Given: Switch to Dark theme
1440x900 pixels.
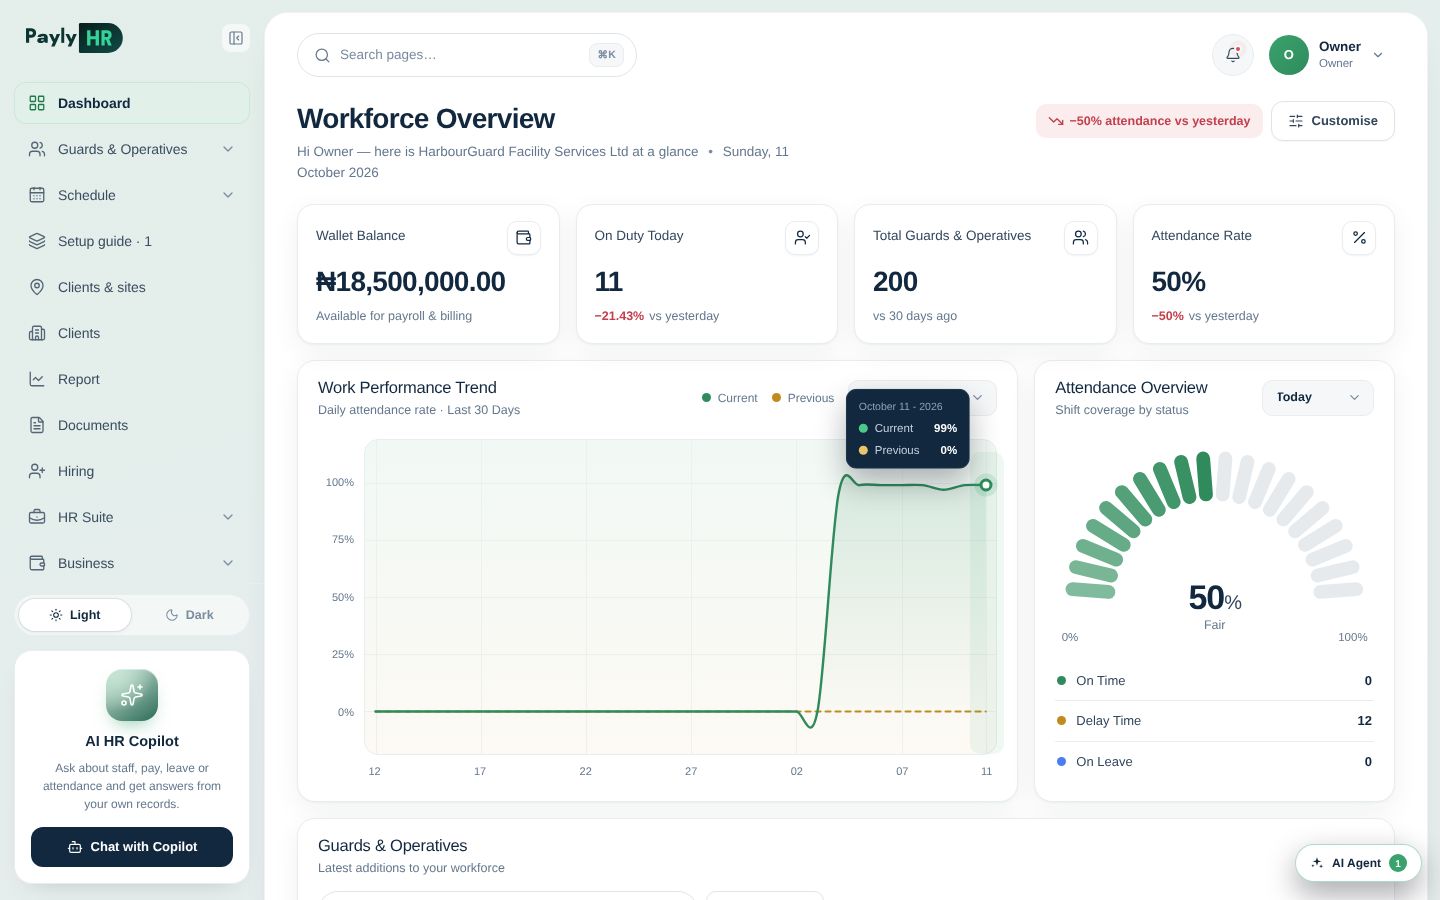Looking at the screenshot, I should click(x=189, y=615).
